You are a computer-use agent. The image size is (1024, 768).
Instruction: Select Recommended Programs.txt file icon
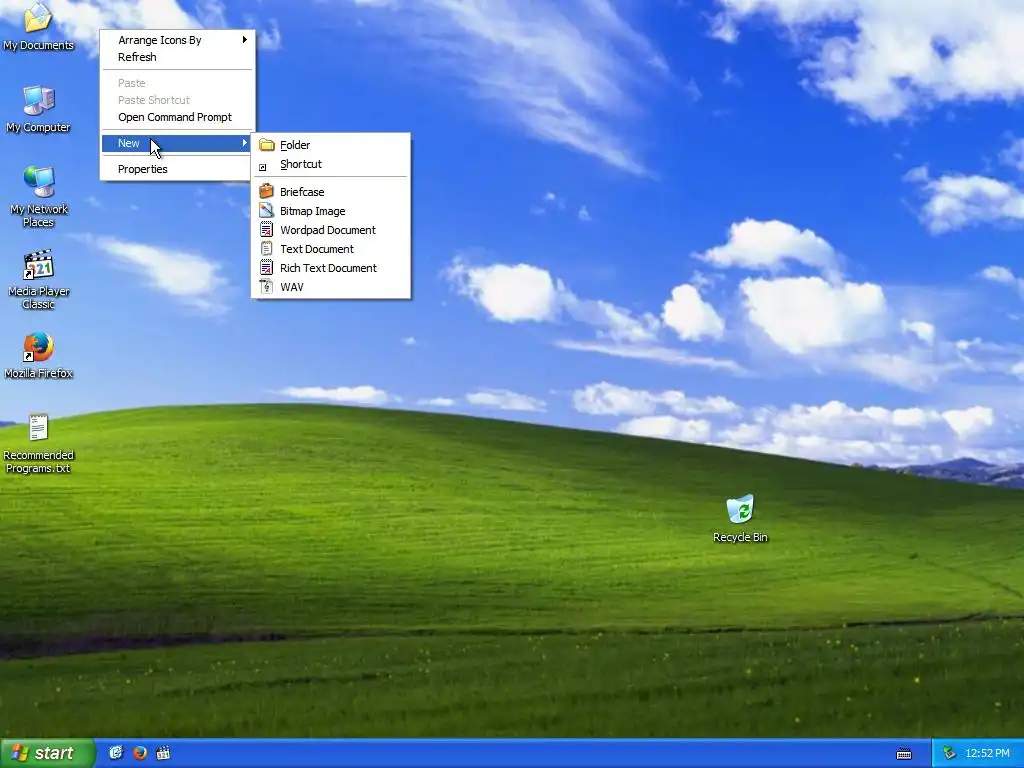[x=38, y=443]
